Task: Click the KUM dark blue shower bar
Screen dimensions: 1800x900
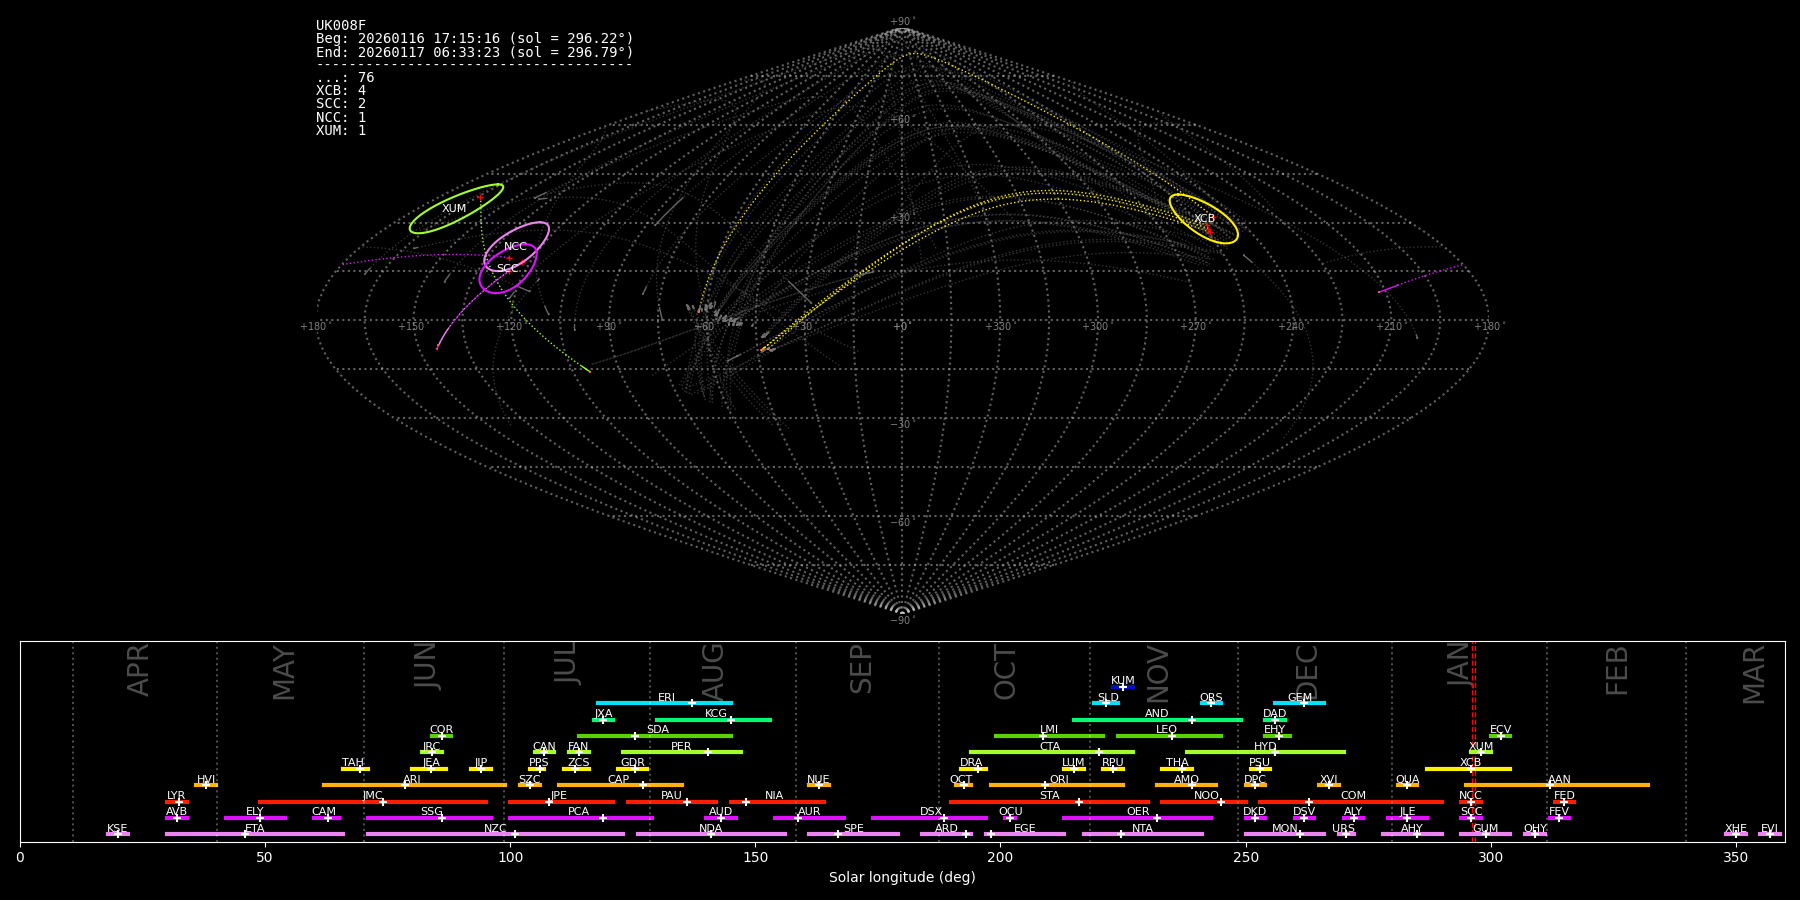Action: (x=1123, y=687)
